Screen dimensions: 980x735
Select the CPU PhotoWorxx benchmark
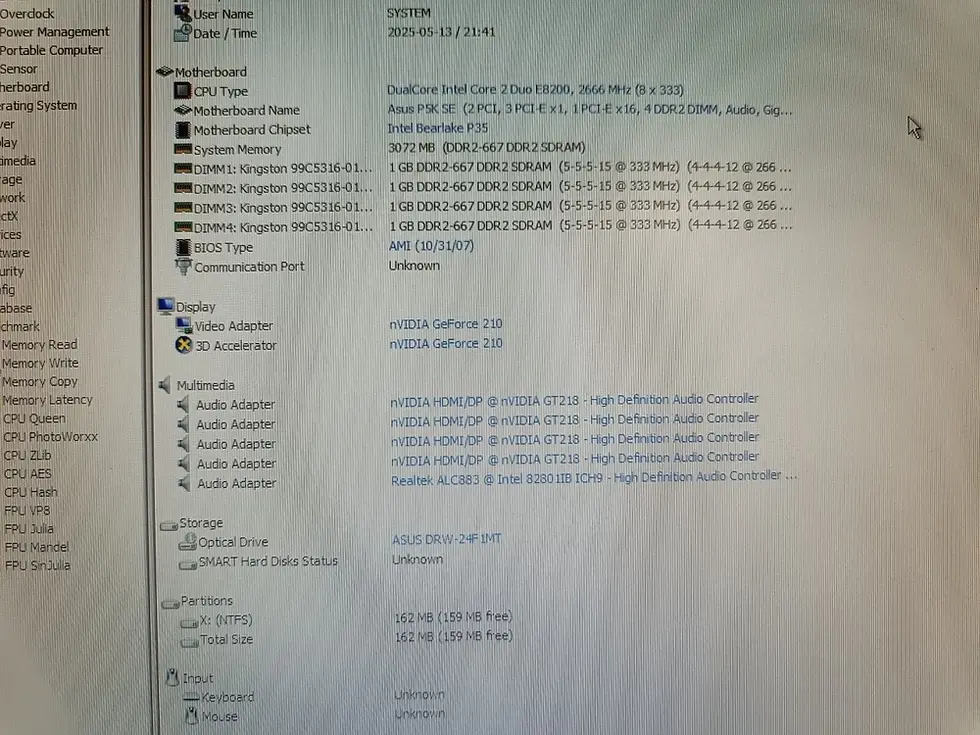pyautogui.click(x=51, y=436)
